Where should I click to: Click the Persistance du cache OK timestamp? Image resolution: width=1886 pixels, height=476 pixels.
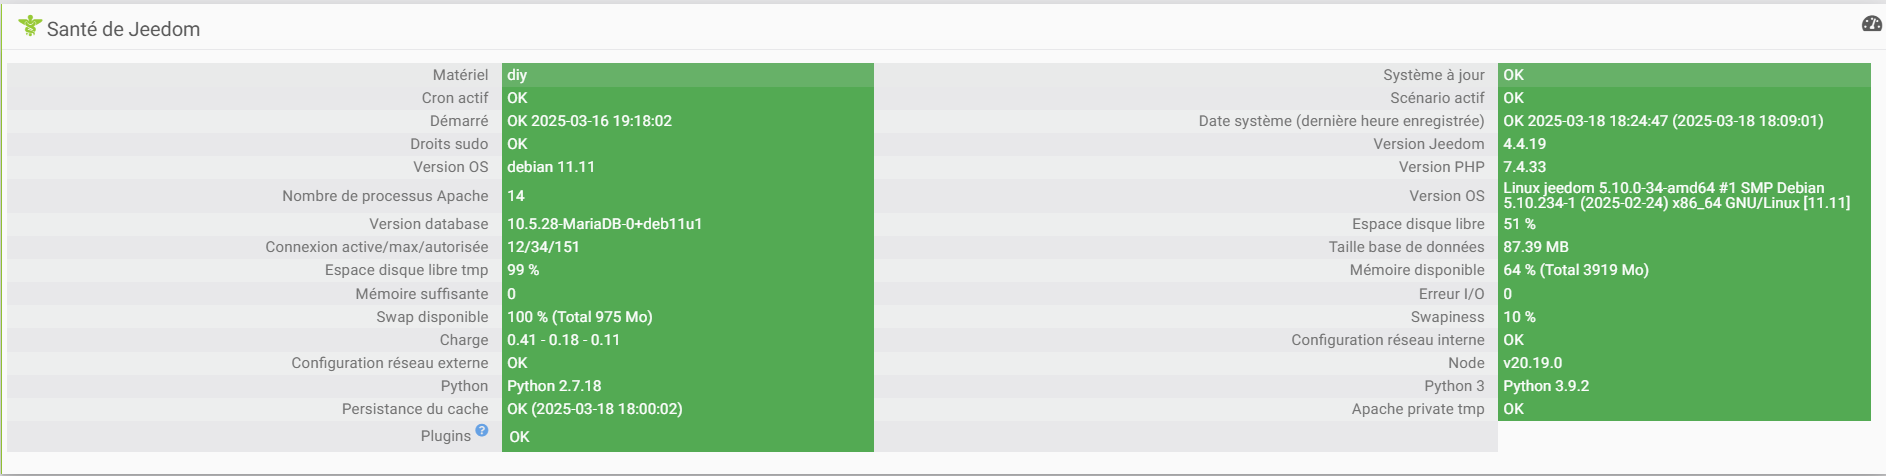coord(594,409)
